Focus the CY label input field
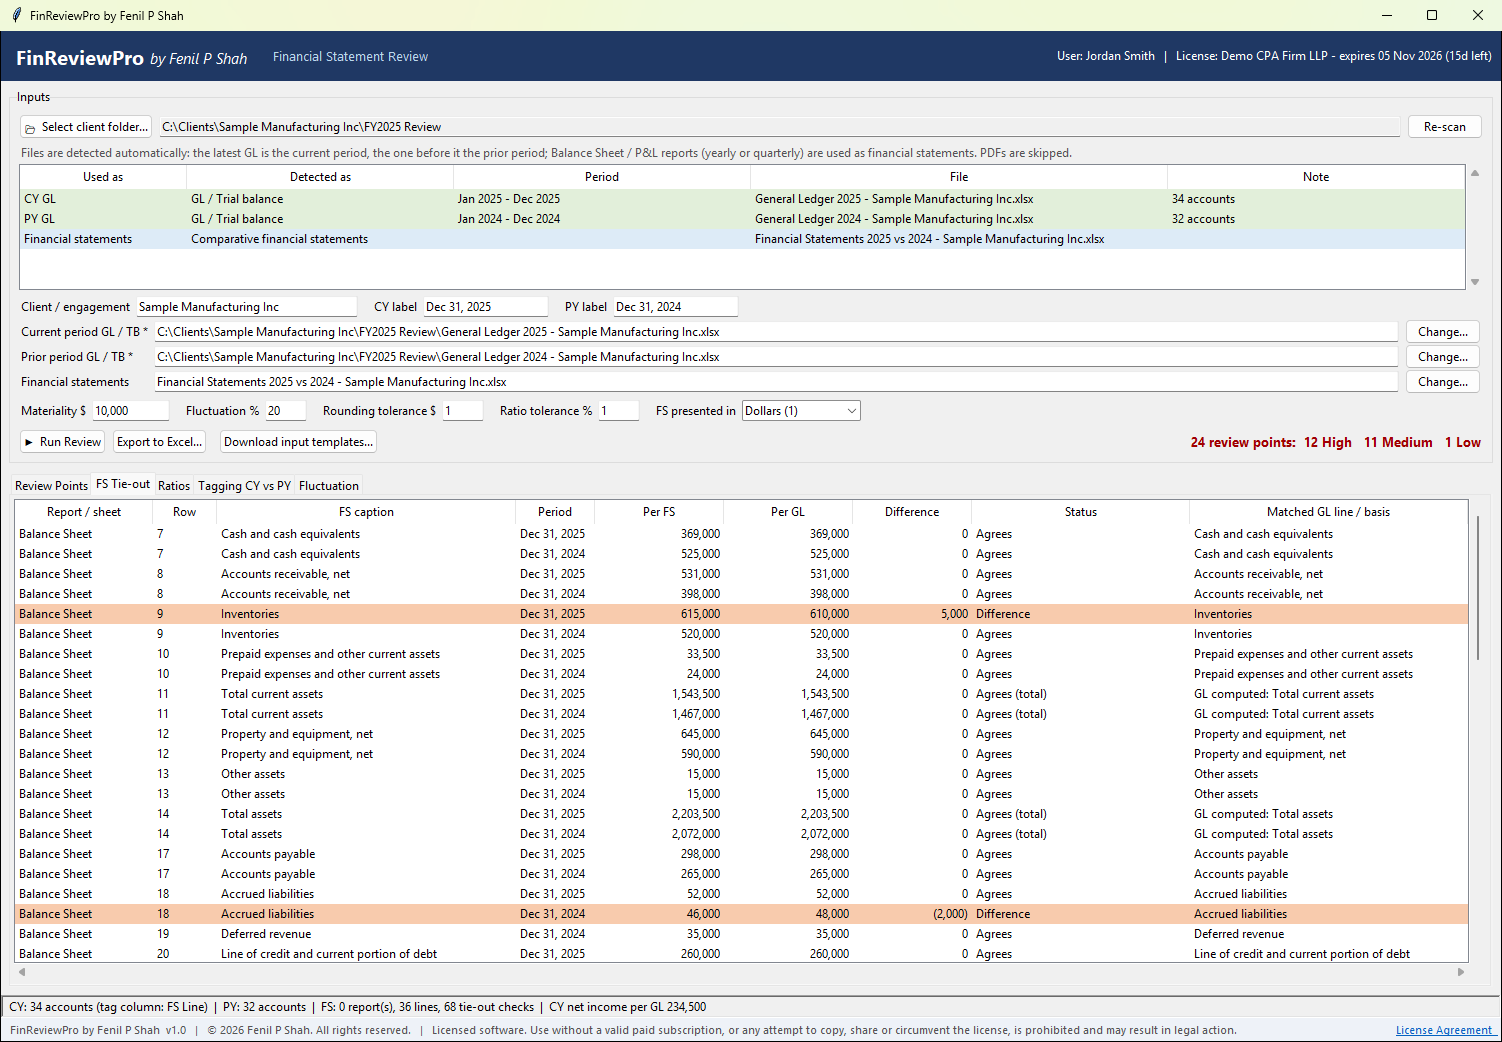Screen dimensions: 1502x1042 coord(486,307)
